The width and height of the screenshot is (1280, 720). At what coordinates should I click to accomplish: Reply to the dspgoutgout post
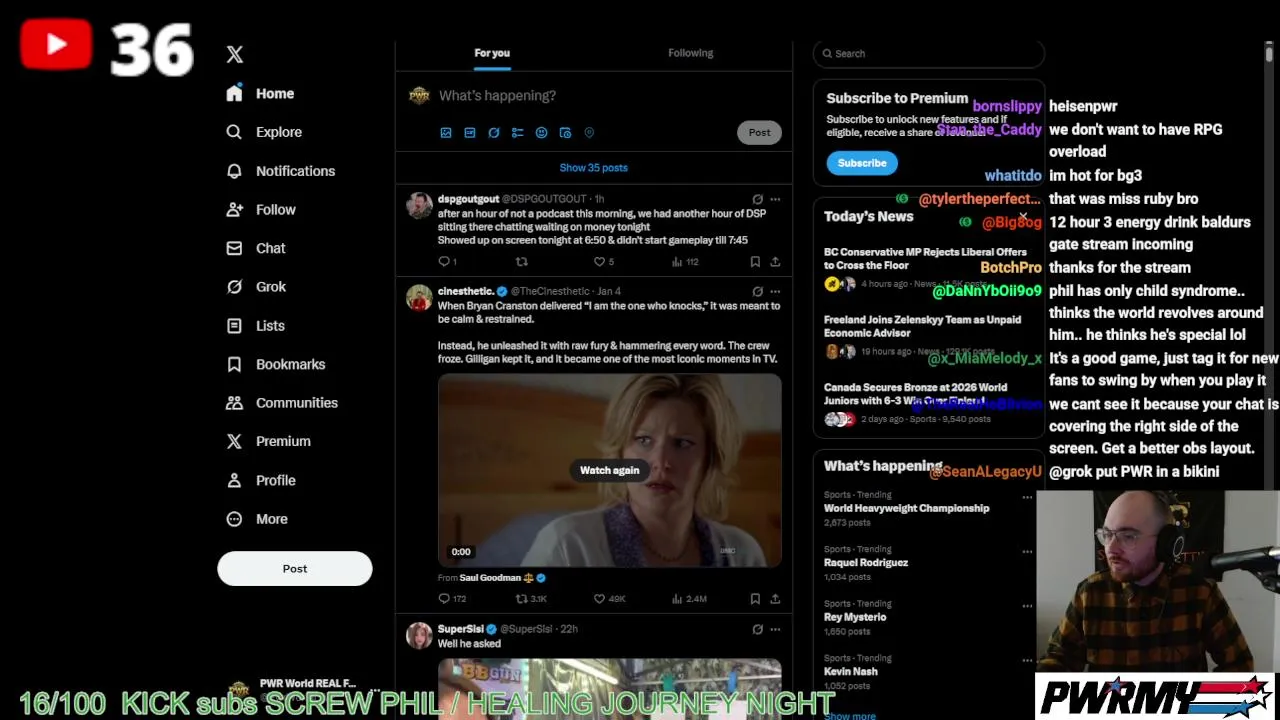[x=447, y=262]
